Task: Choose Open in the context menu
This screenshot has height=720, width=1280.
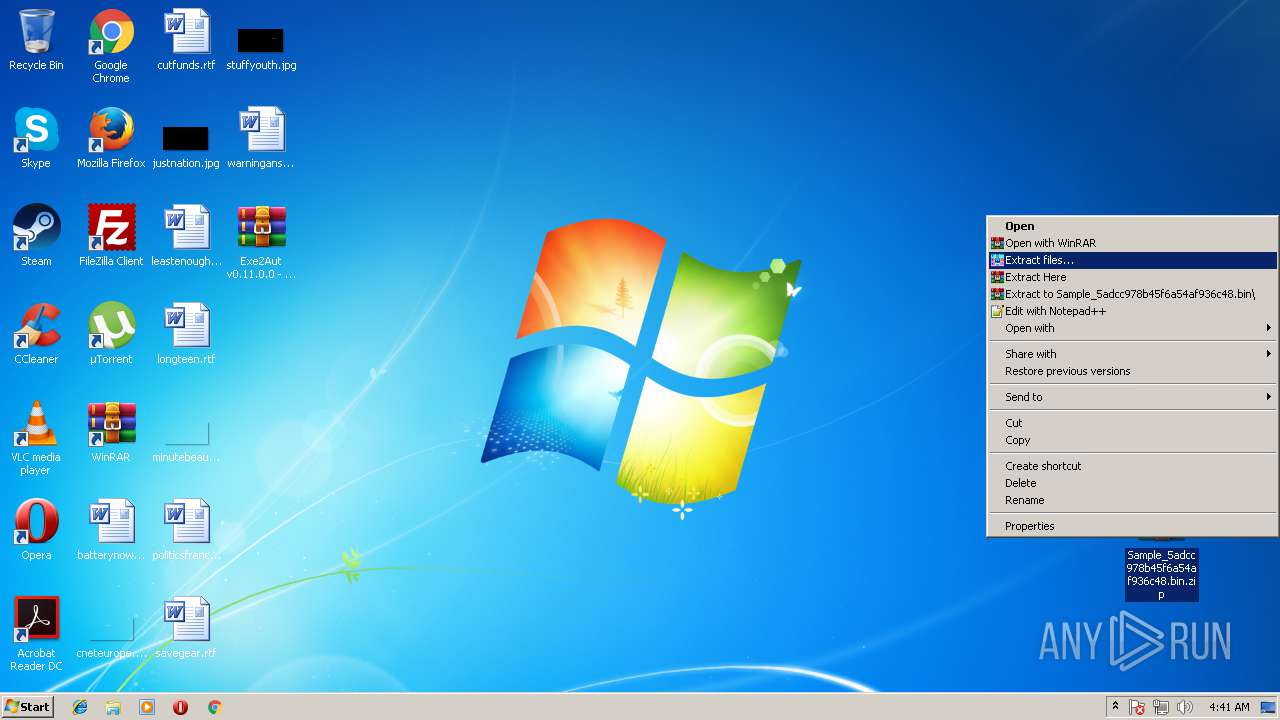Action: click(1132, 226)
